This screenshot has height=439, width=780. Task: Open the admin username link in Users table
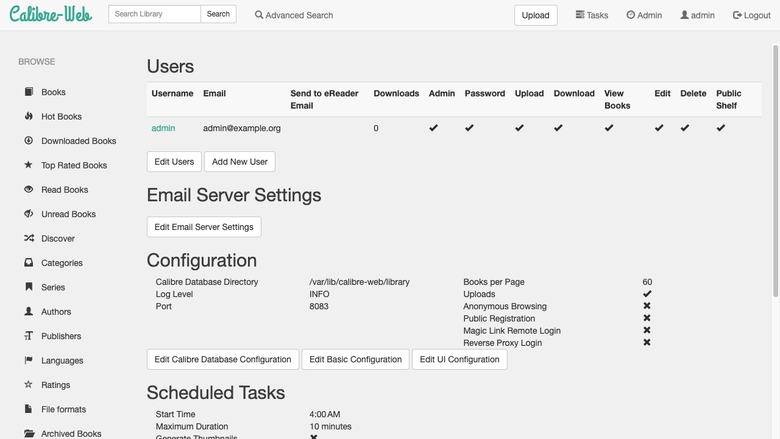coord(163,128)
